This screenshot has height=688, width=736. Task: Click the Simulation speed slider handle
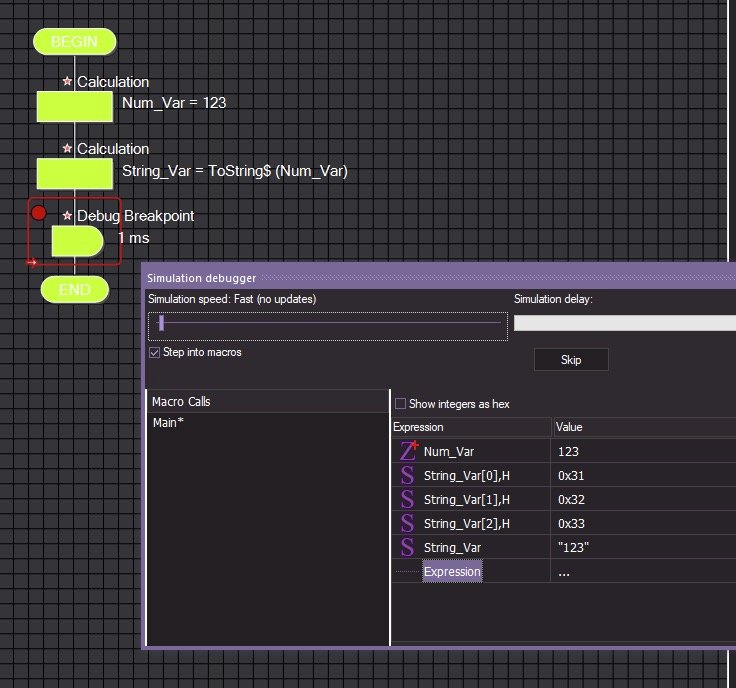pyautogui.click(x=161, y=323)
